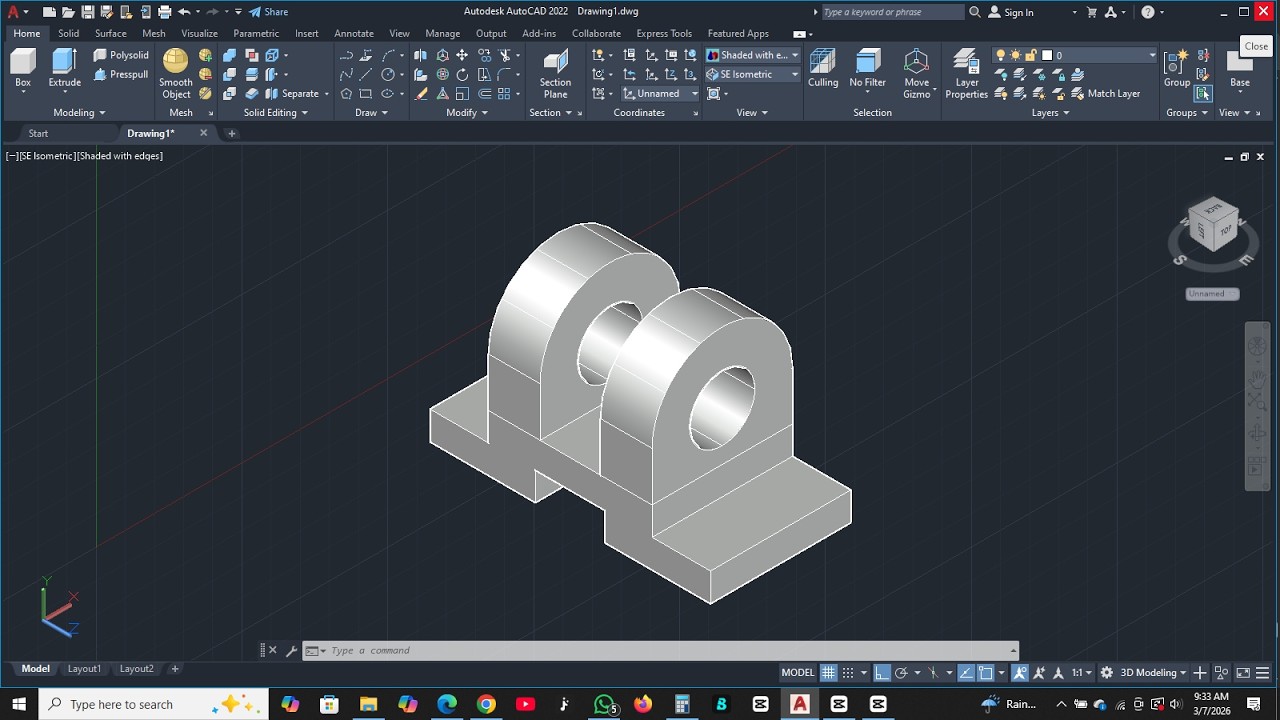Open the Section Plane tool
Screen dimensions: 1280x720
pyautogui.click(x=555, y=74)
